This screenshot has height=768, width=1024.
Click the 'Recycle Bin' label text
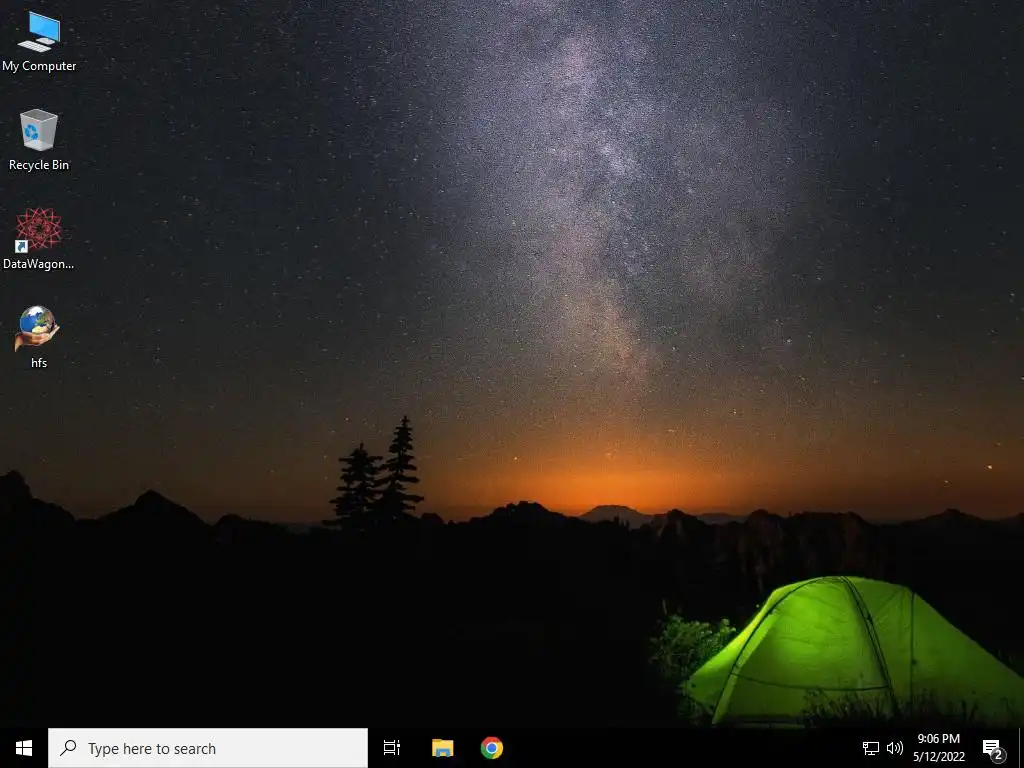(x=39, y=165)
